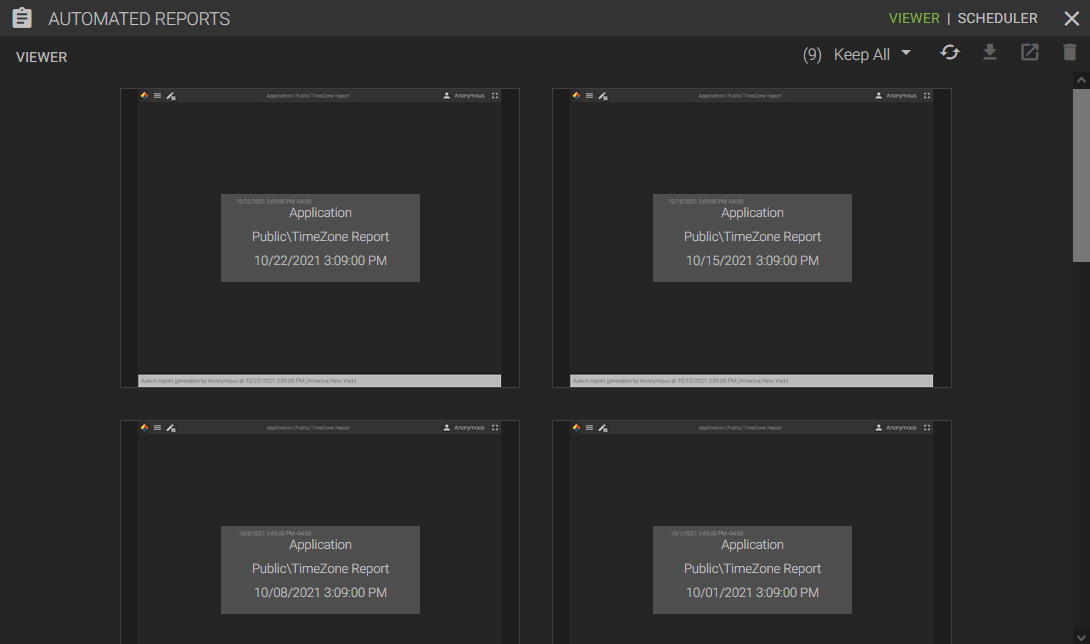Click the scroll up arrow of the viewer
Screen dimensions: 1090x644
pyautogui.click(x=1081, y=80)
